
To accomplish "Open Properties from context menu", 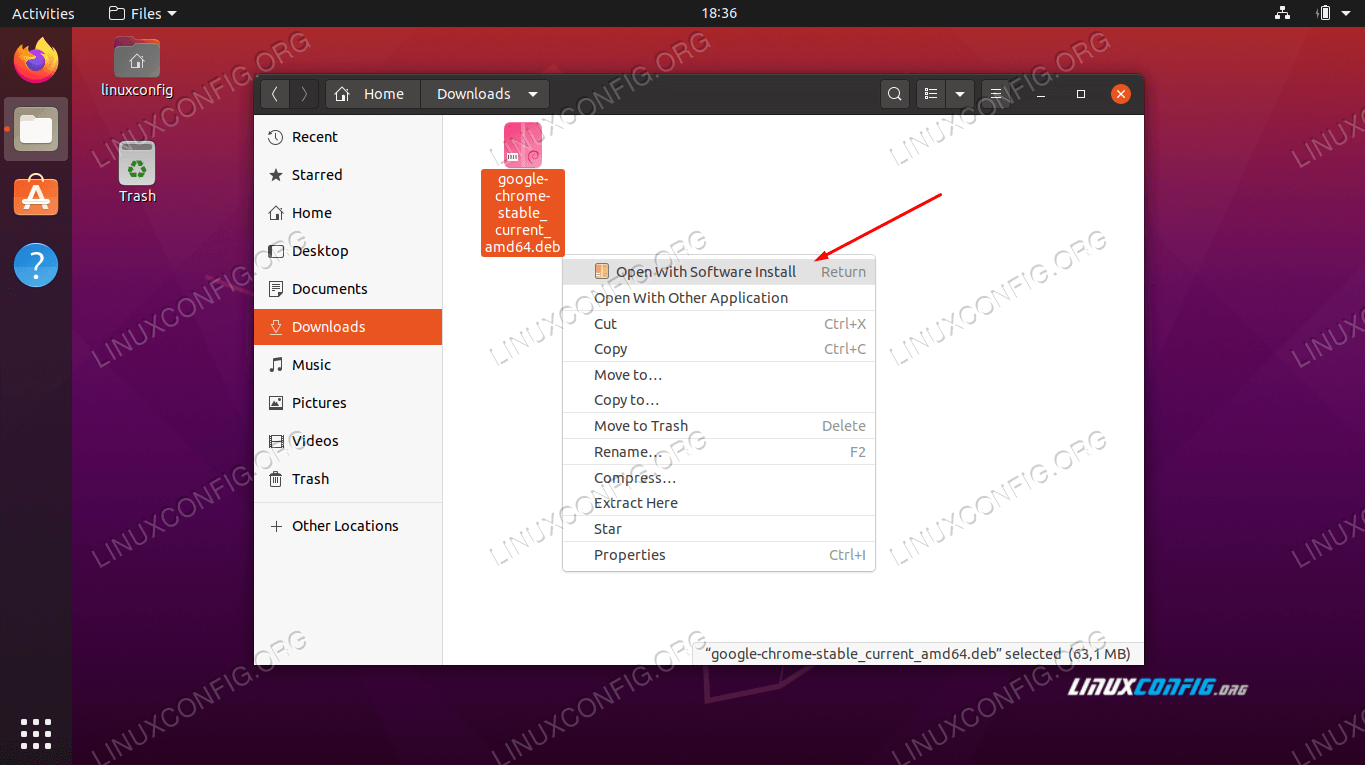I will 719,555.
